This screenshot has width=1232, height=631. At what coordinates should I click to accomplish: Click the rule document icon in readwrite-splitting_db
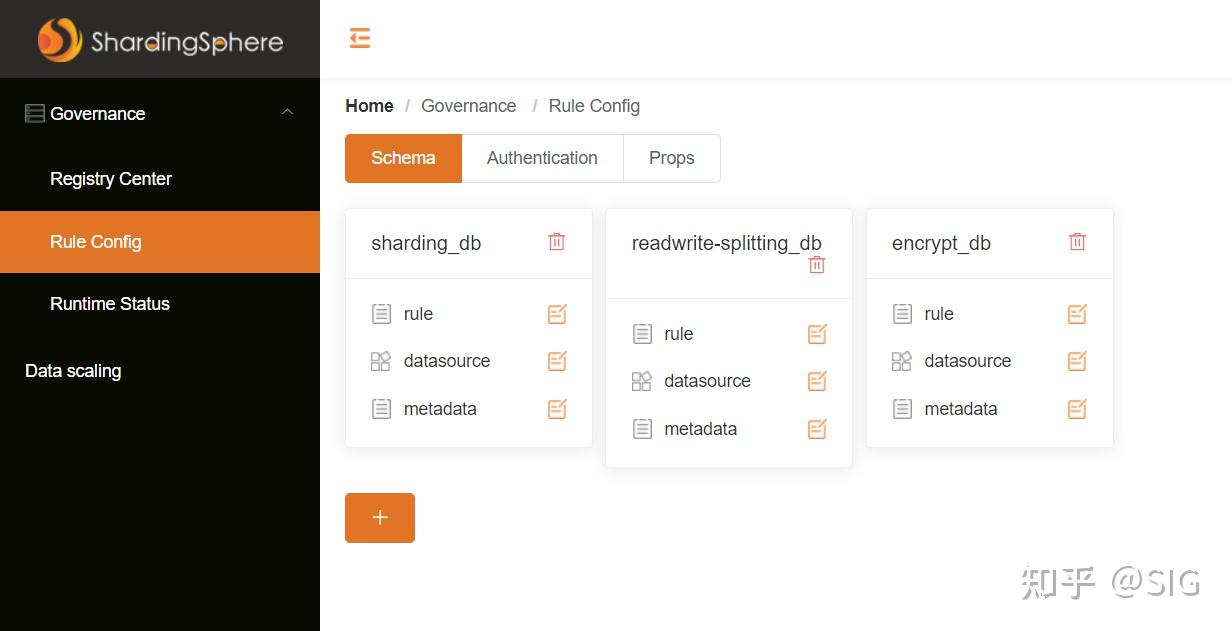[x=642, y=334]
